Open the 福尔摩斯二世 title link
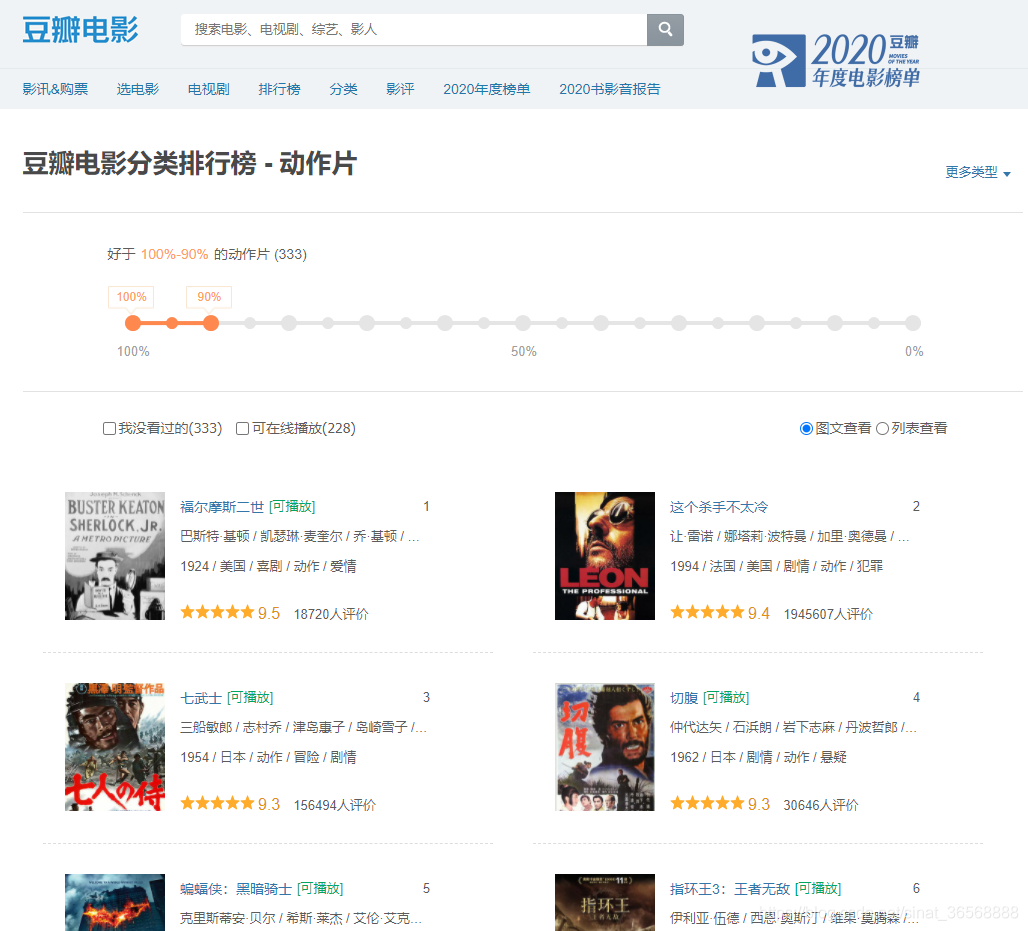1028x931 pixels. 222,507
